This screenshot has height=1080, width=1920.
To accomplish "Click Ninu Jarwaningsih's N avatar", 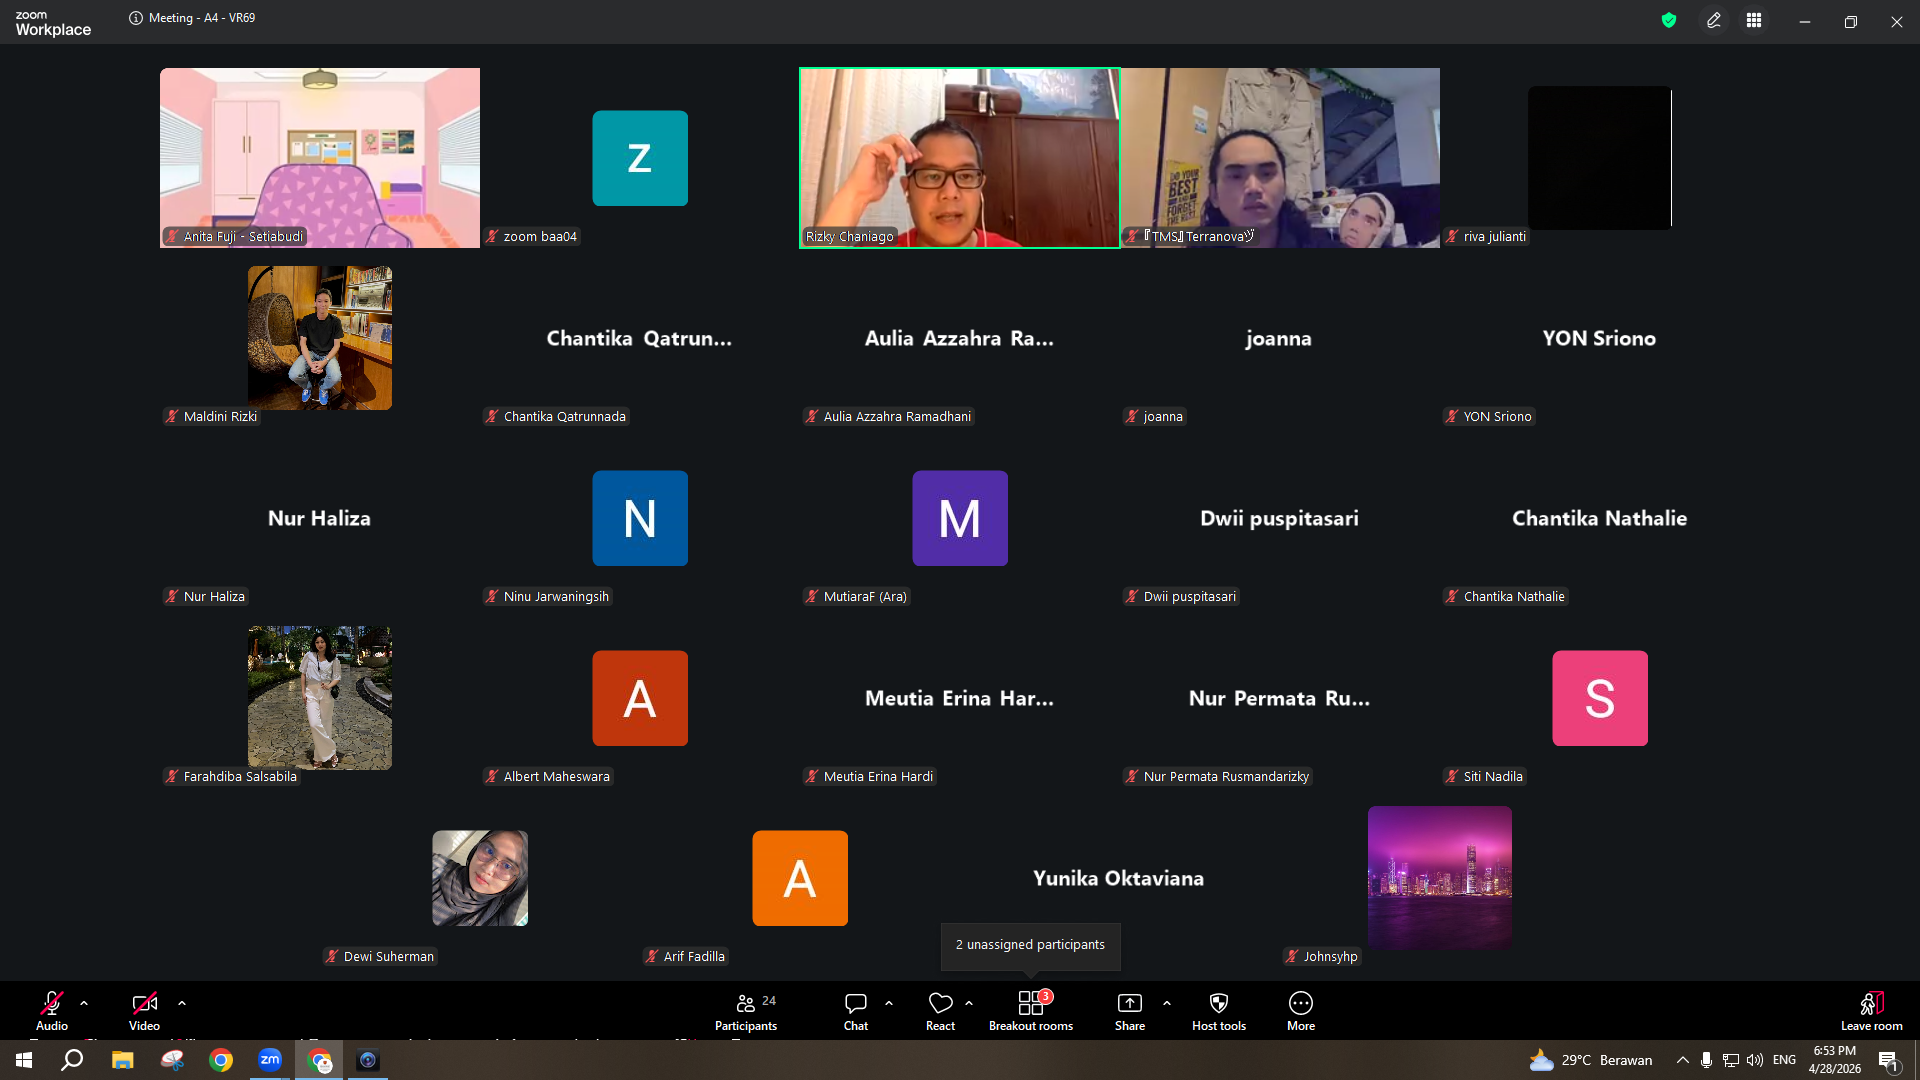I will [x=640, y=518].
